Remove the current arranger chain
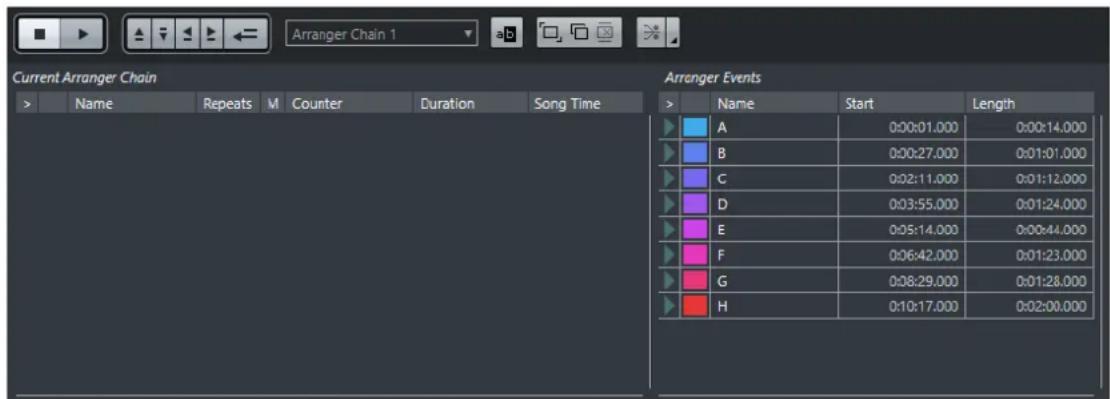This screenshot has height=399, width=1110. pyautogui.click(x=605, y=33)
